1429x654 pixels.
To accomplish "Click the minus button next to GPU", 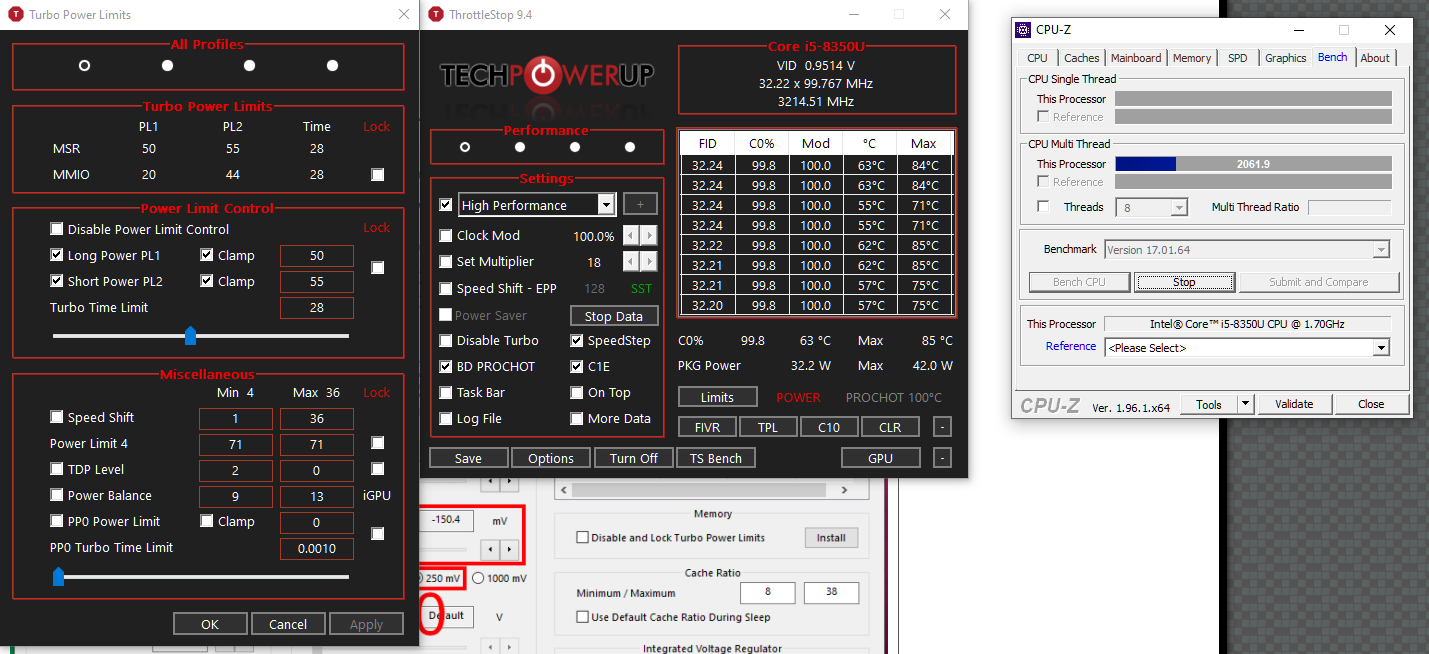I will (x=942, y=458).
